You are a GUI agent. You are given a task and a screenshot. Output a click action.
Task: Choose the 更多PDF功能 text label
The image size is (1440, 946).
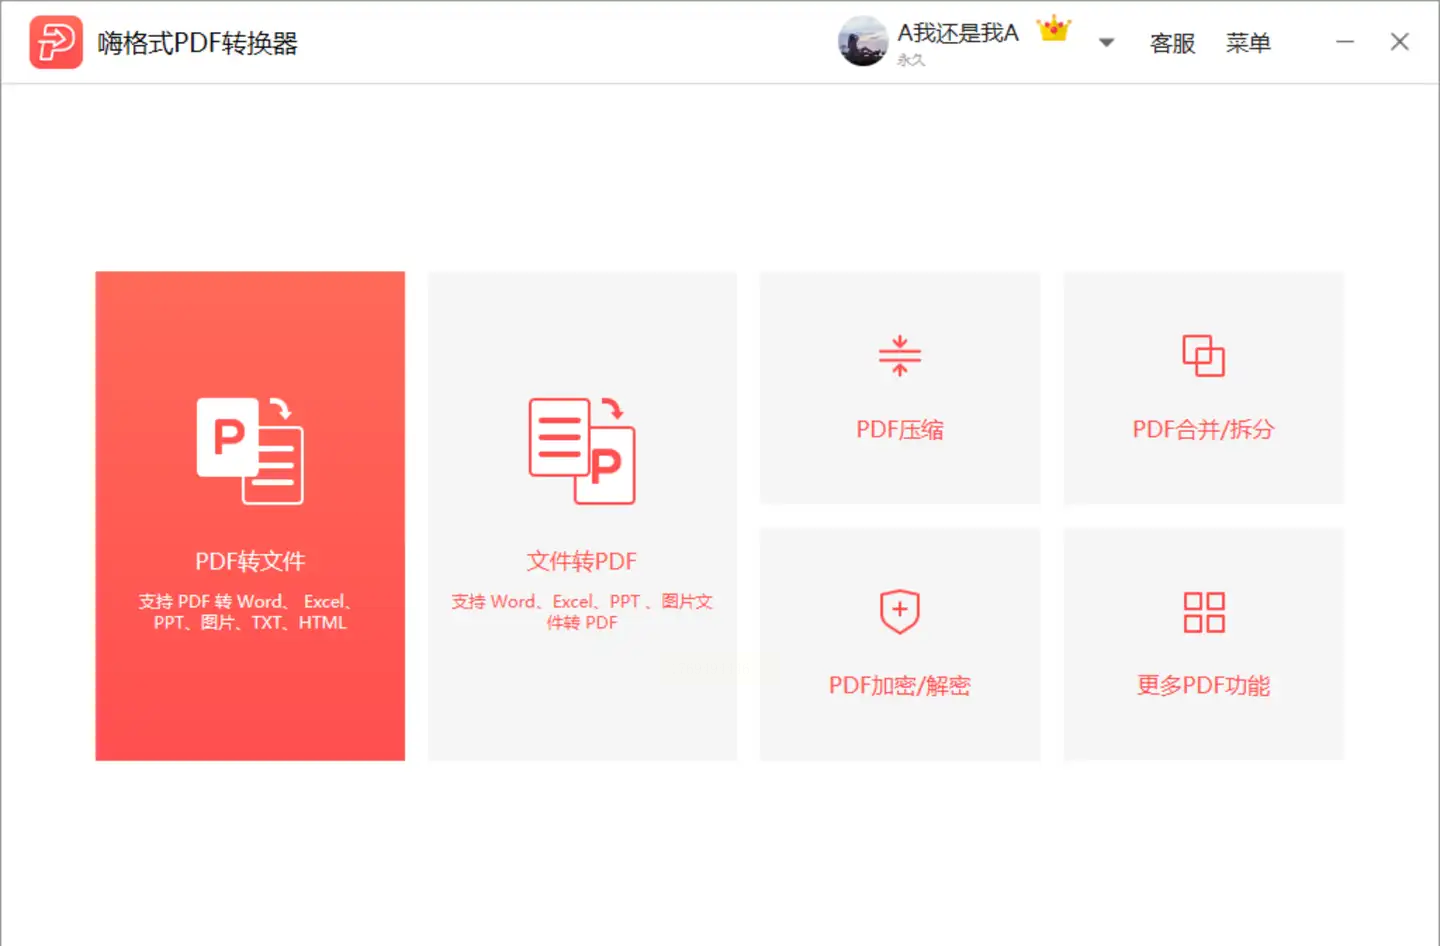1204,686
